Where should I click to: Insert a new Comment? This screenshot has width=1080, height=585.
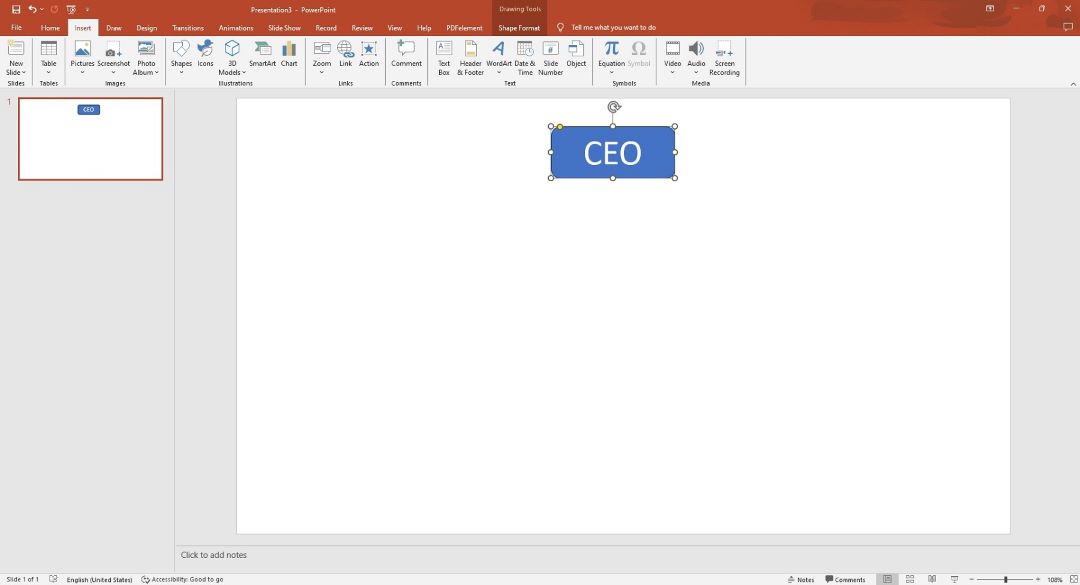[406, 54]
